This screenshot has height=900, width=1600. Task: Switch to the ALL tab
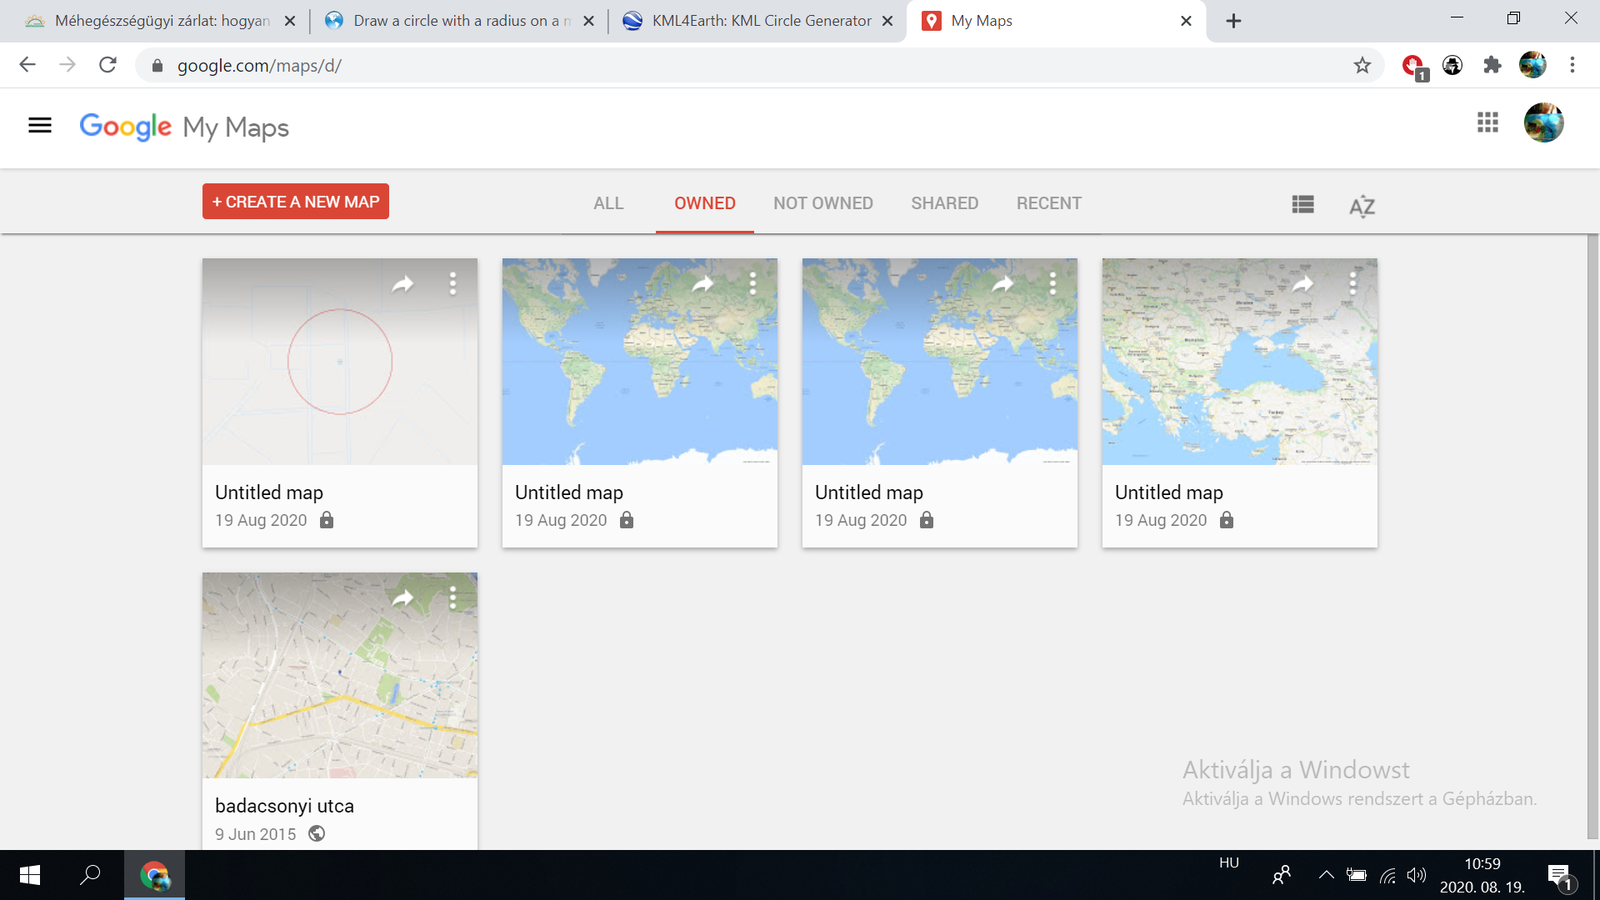click(x=608, y=203)
